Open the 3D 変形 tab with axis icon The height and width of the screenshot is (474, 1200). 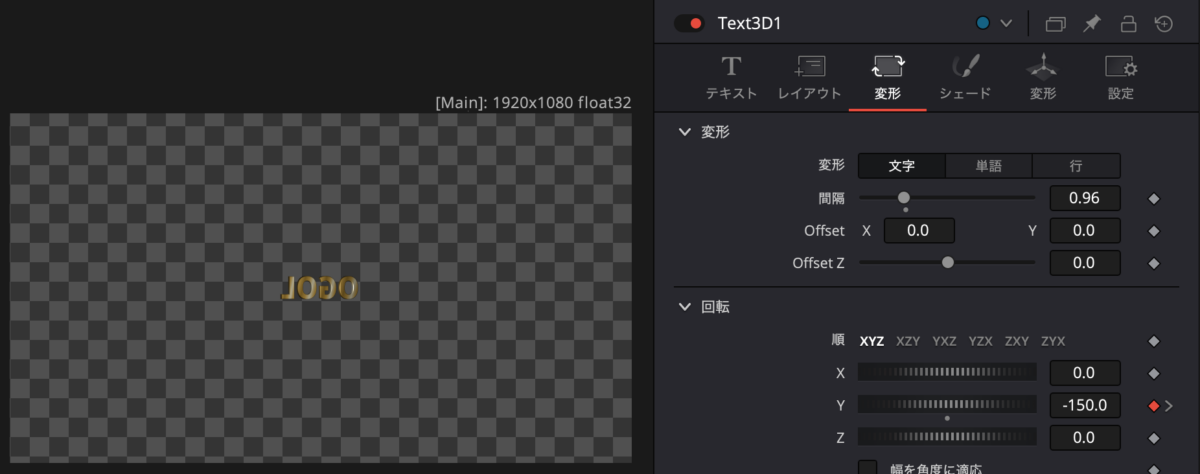click(x=1043, y=78)
